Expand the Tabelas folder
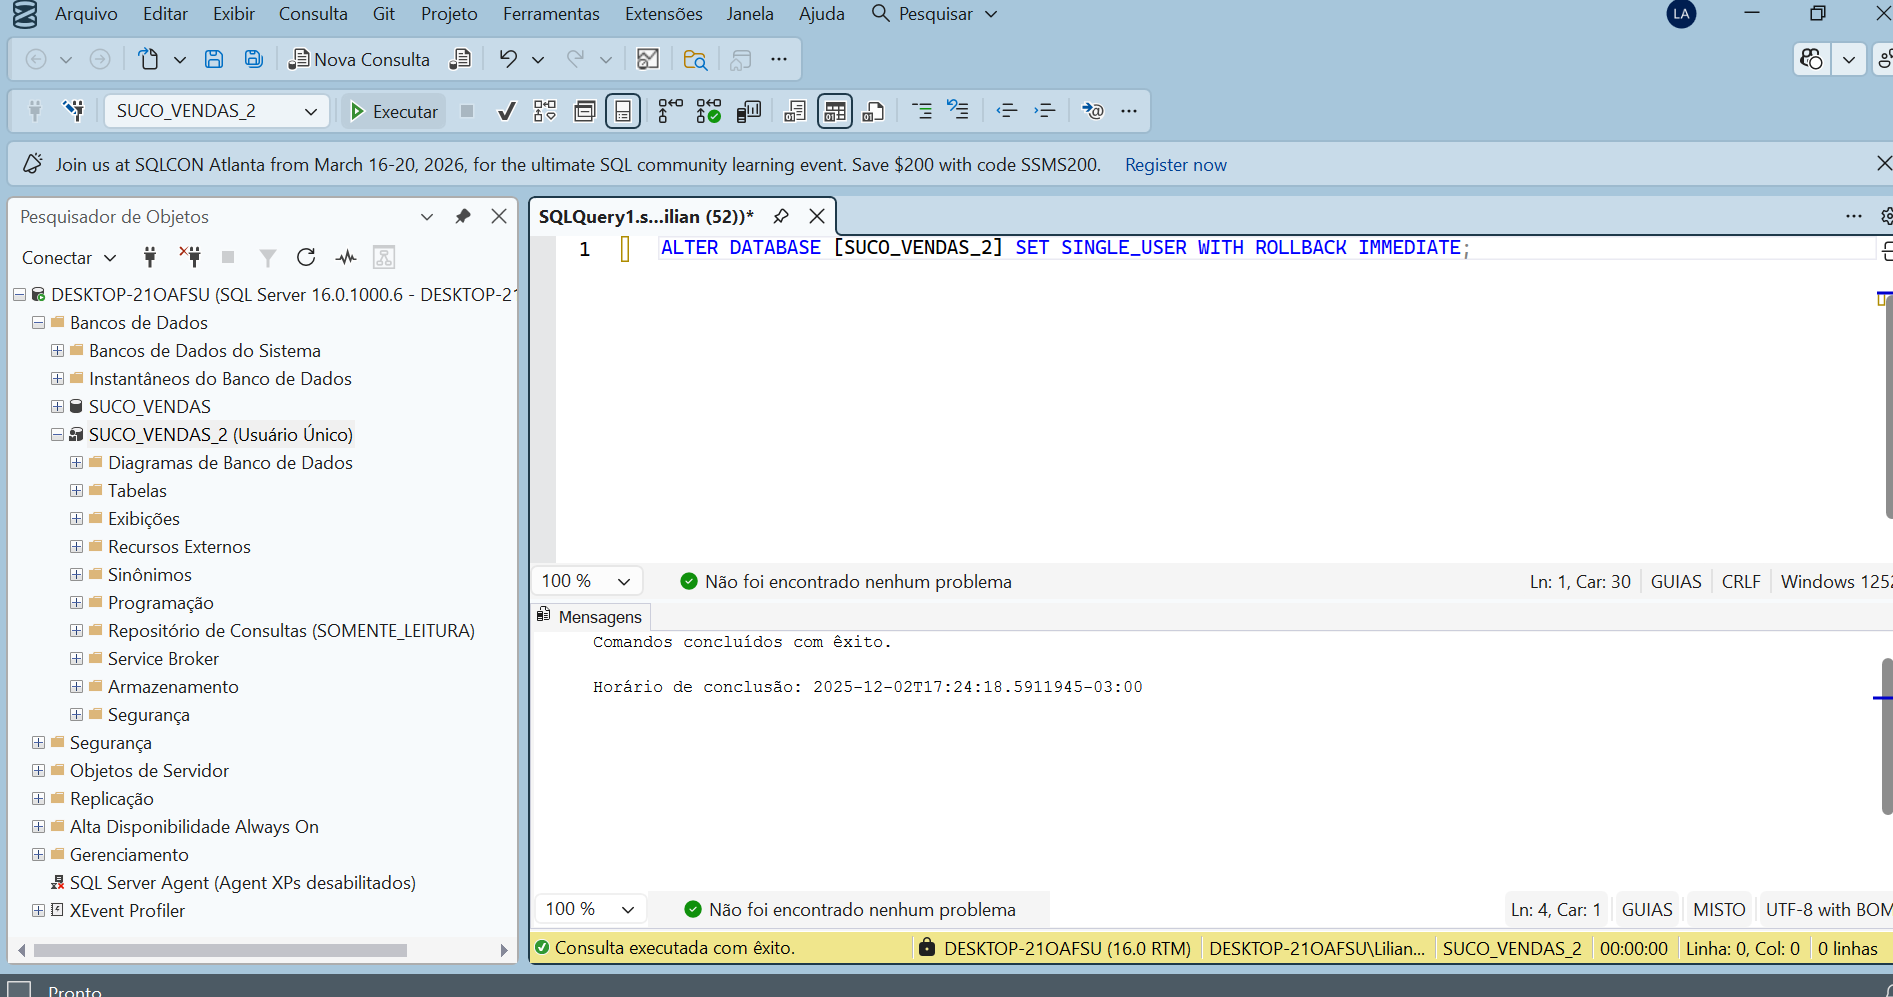1893x997 pixels. pos(77,491)
